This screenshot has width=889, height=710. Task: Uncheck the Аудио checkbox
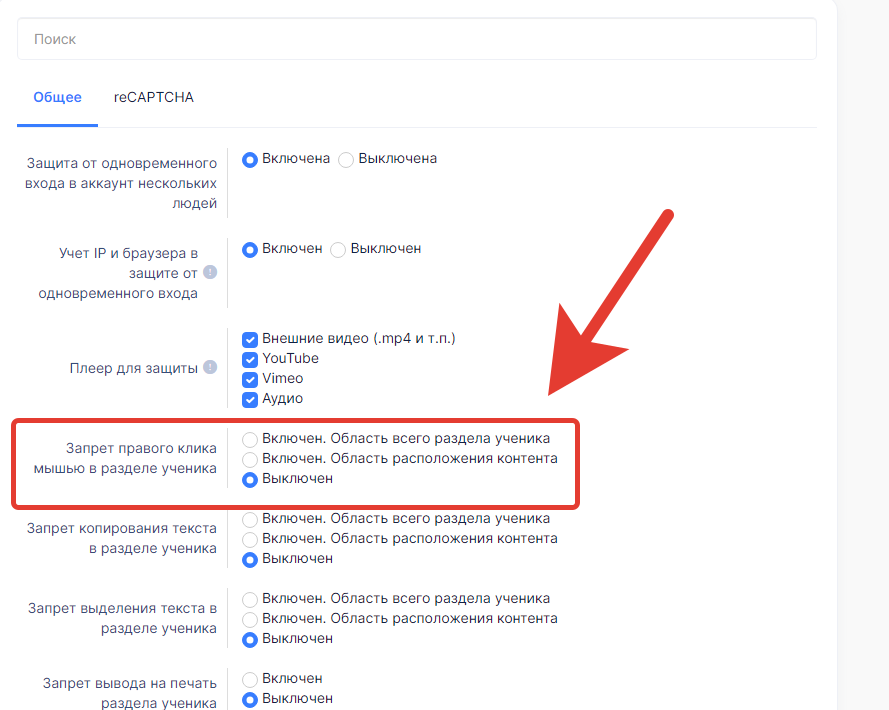(250, 399)
